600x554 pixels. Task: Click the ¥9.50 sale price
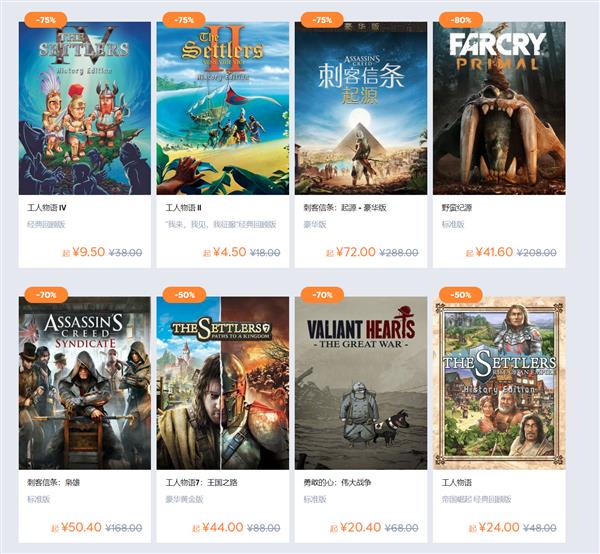[x=88, y=252]
